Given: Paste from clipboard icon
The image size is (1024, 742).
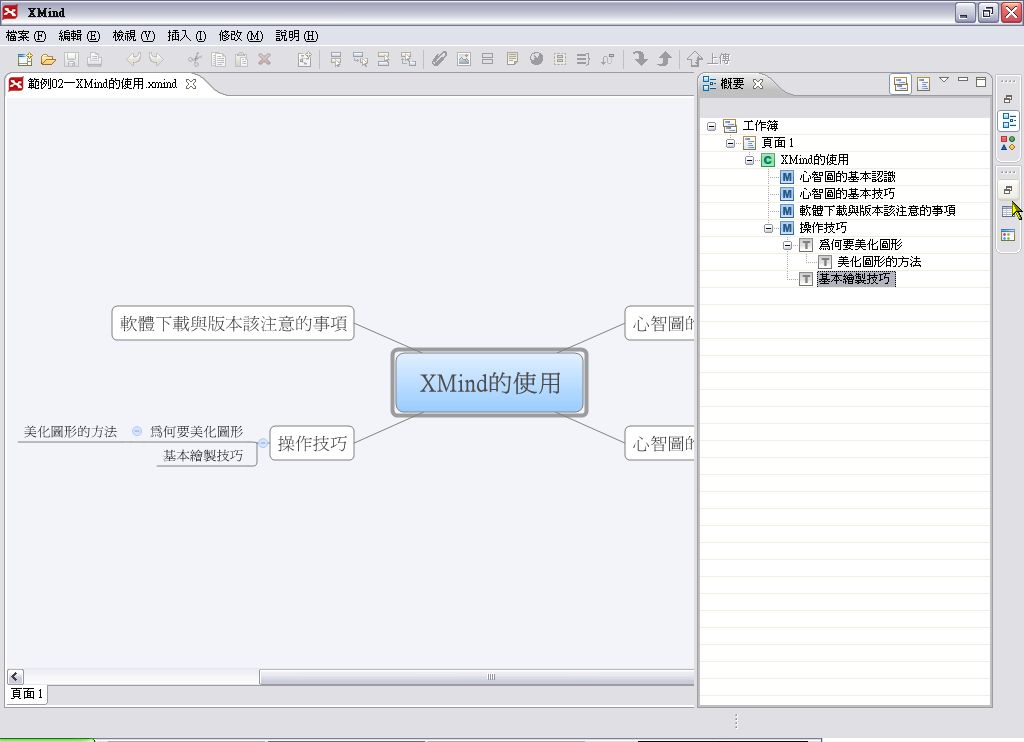Looking at the screenshot, I should [x=241, y=59].
